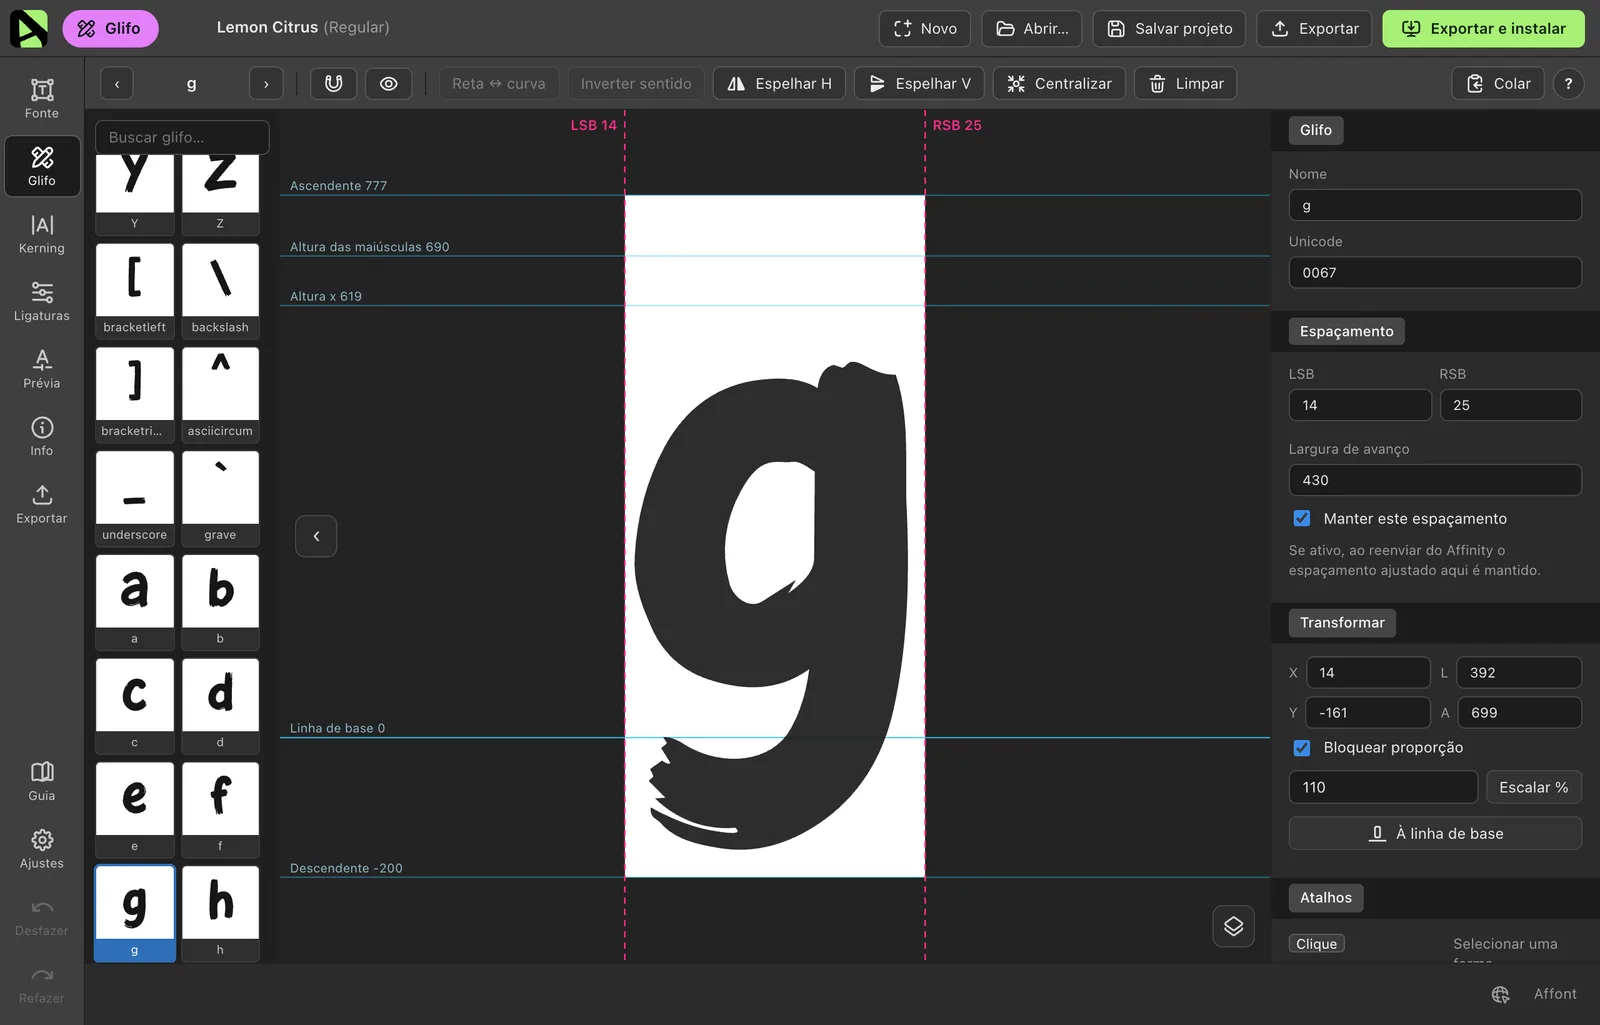Click the layers icon on canvas

1234,926
